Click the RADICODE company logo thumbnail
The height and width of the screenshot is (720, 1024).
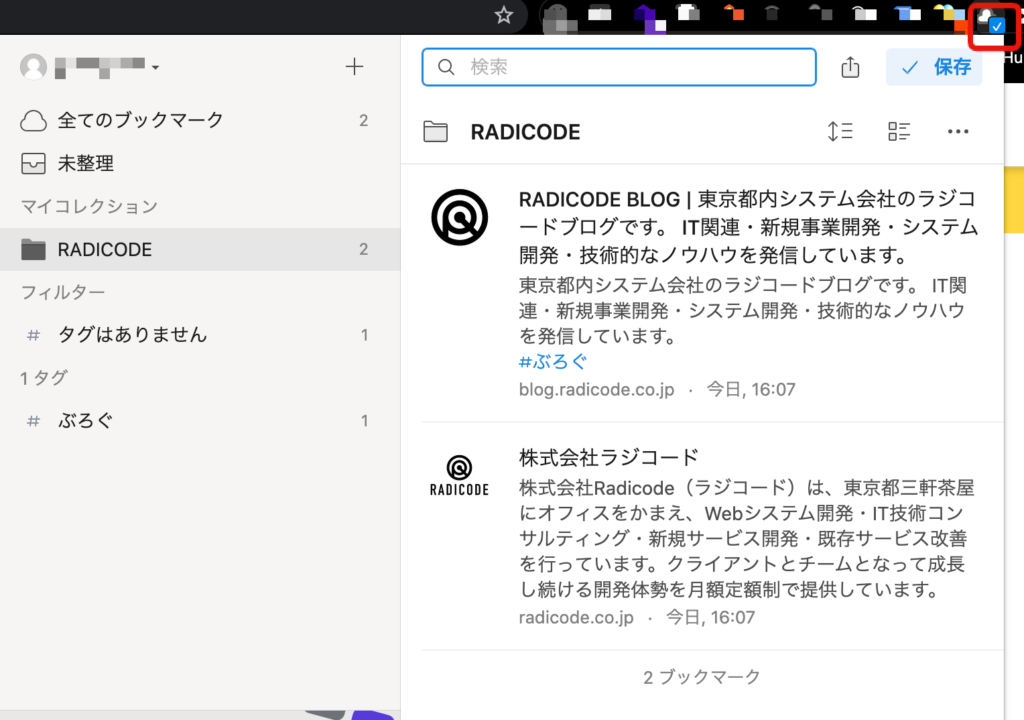(460, 476)
